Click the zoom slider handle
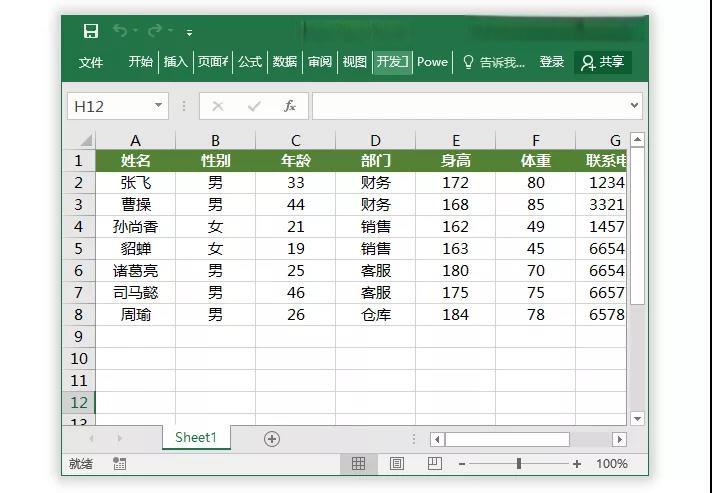 [x=518, y=464]
